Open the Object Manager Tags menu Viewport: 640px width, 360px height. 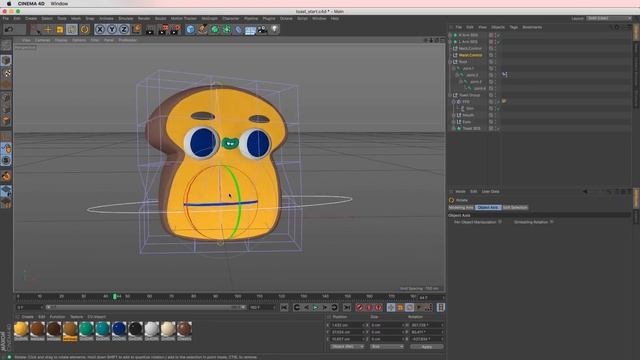[513, 27]
